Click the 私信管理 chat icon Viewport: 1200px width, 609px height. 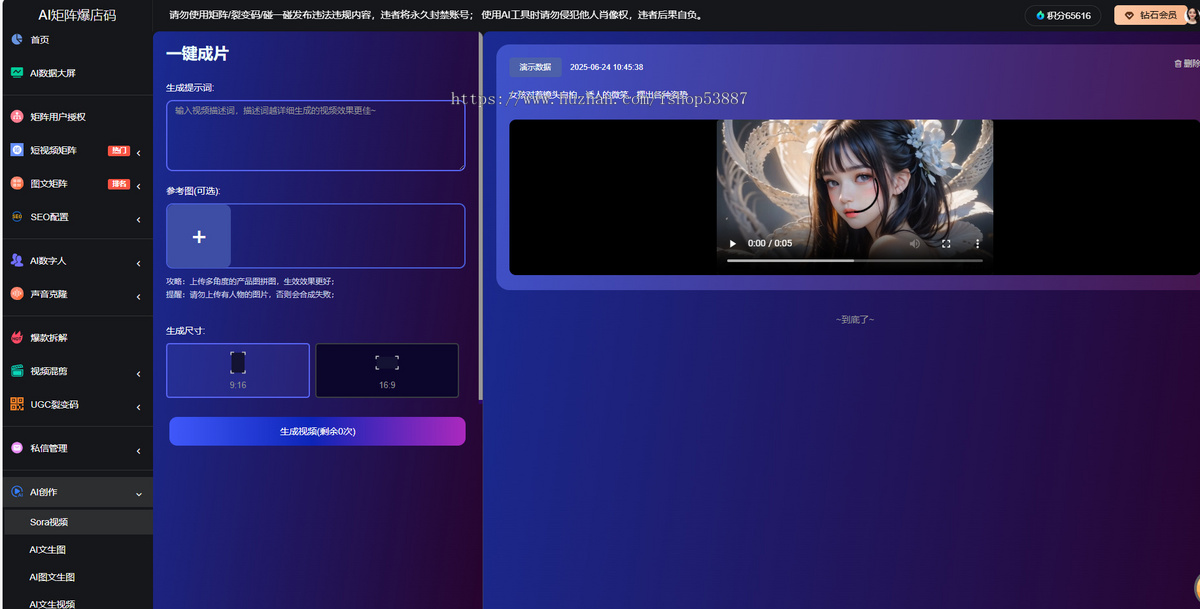tap(17, 448)
